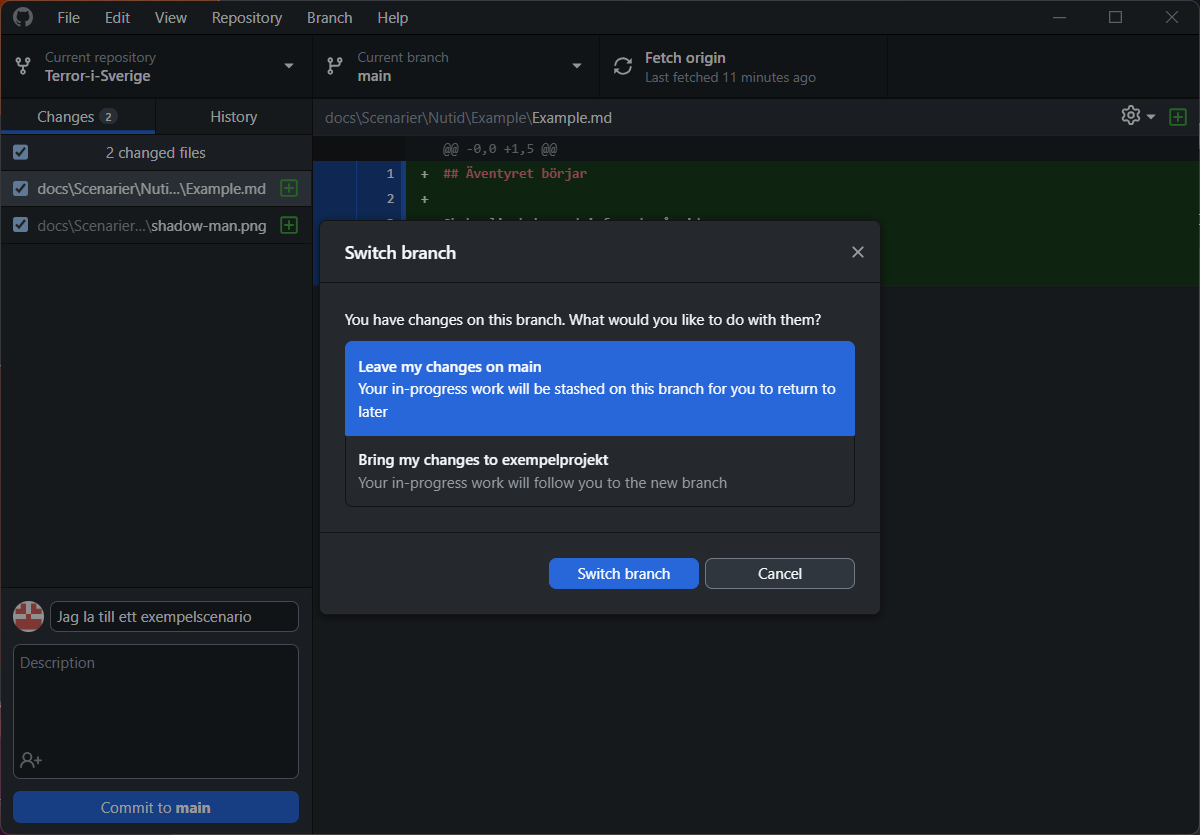This screenshot has width=1200, height=835.
Task: Click the Fetch origin sync icon
Action: point(623,66)
